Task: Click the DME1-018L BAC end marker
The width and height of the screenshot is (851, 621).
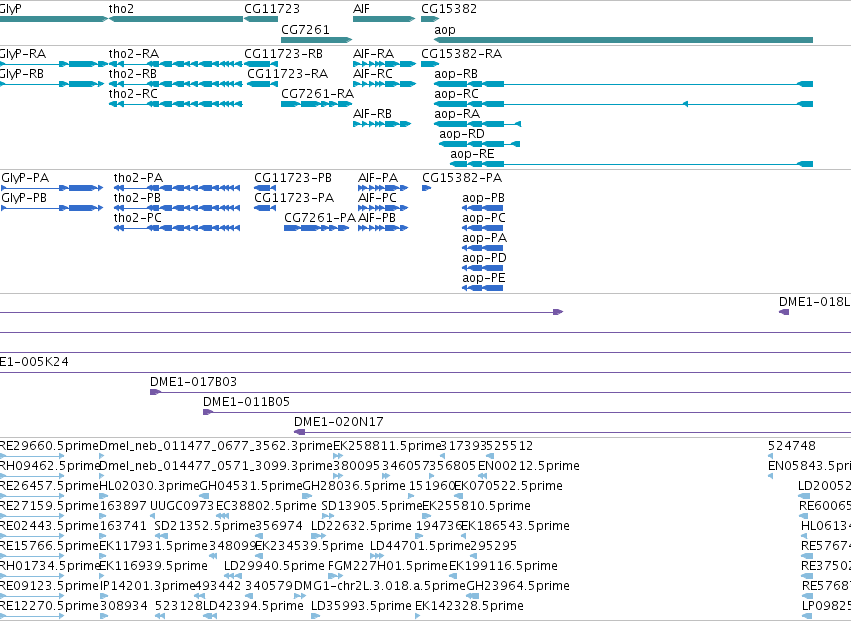Action: (x=784, y=312)
